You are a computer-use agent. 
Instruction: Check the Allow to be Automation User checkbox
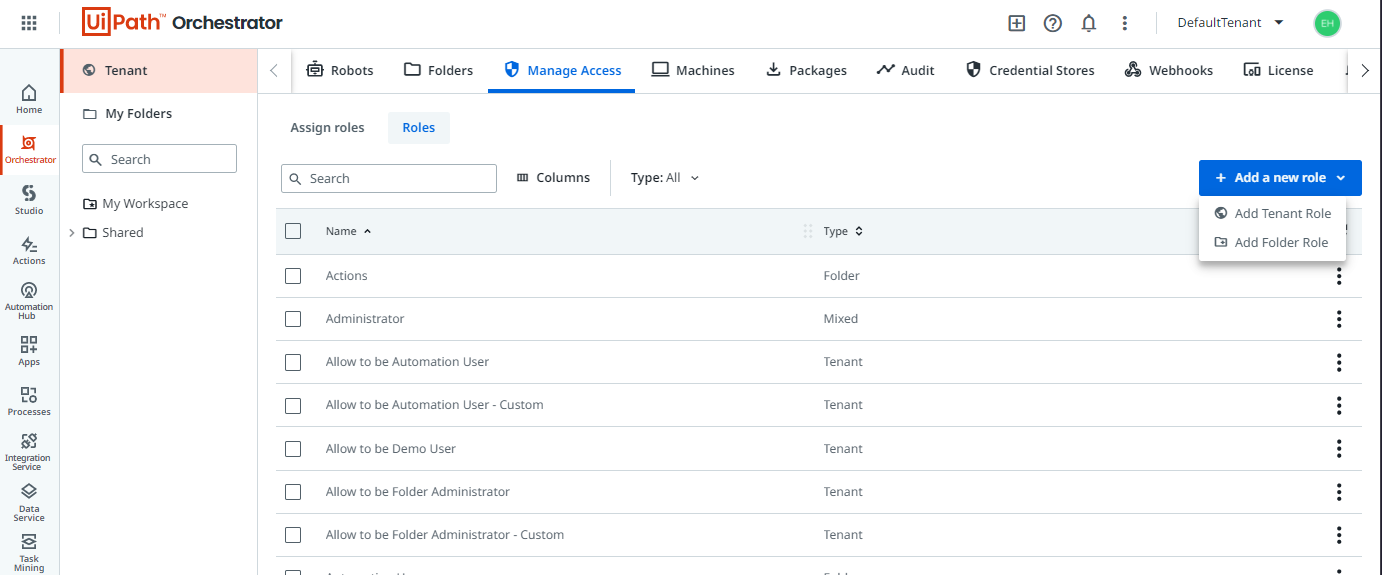point(293,362)
